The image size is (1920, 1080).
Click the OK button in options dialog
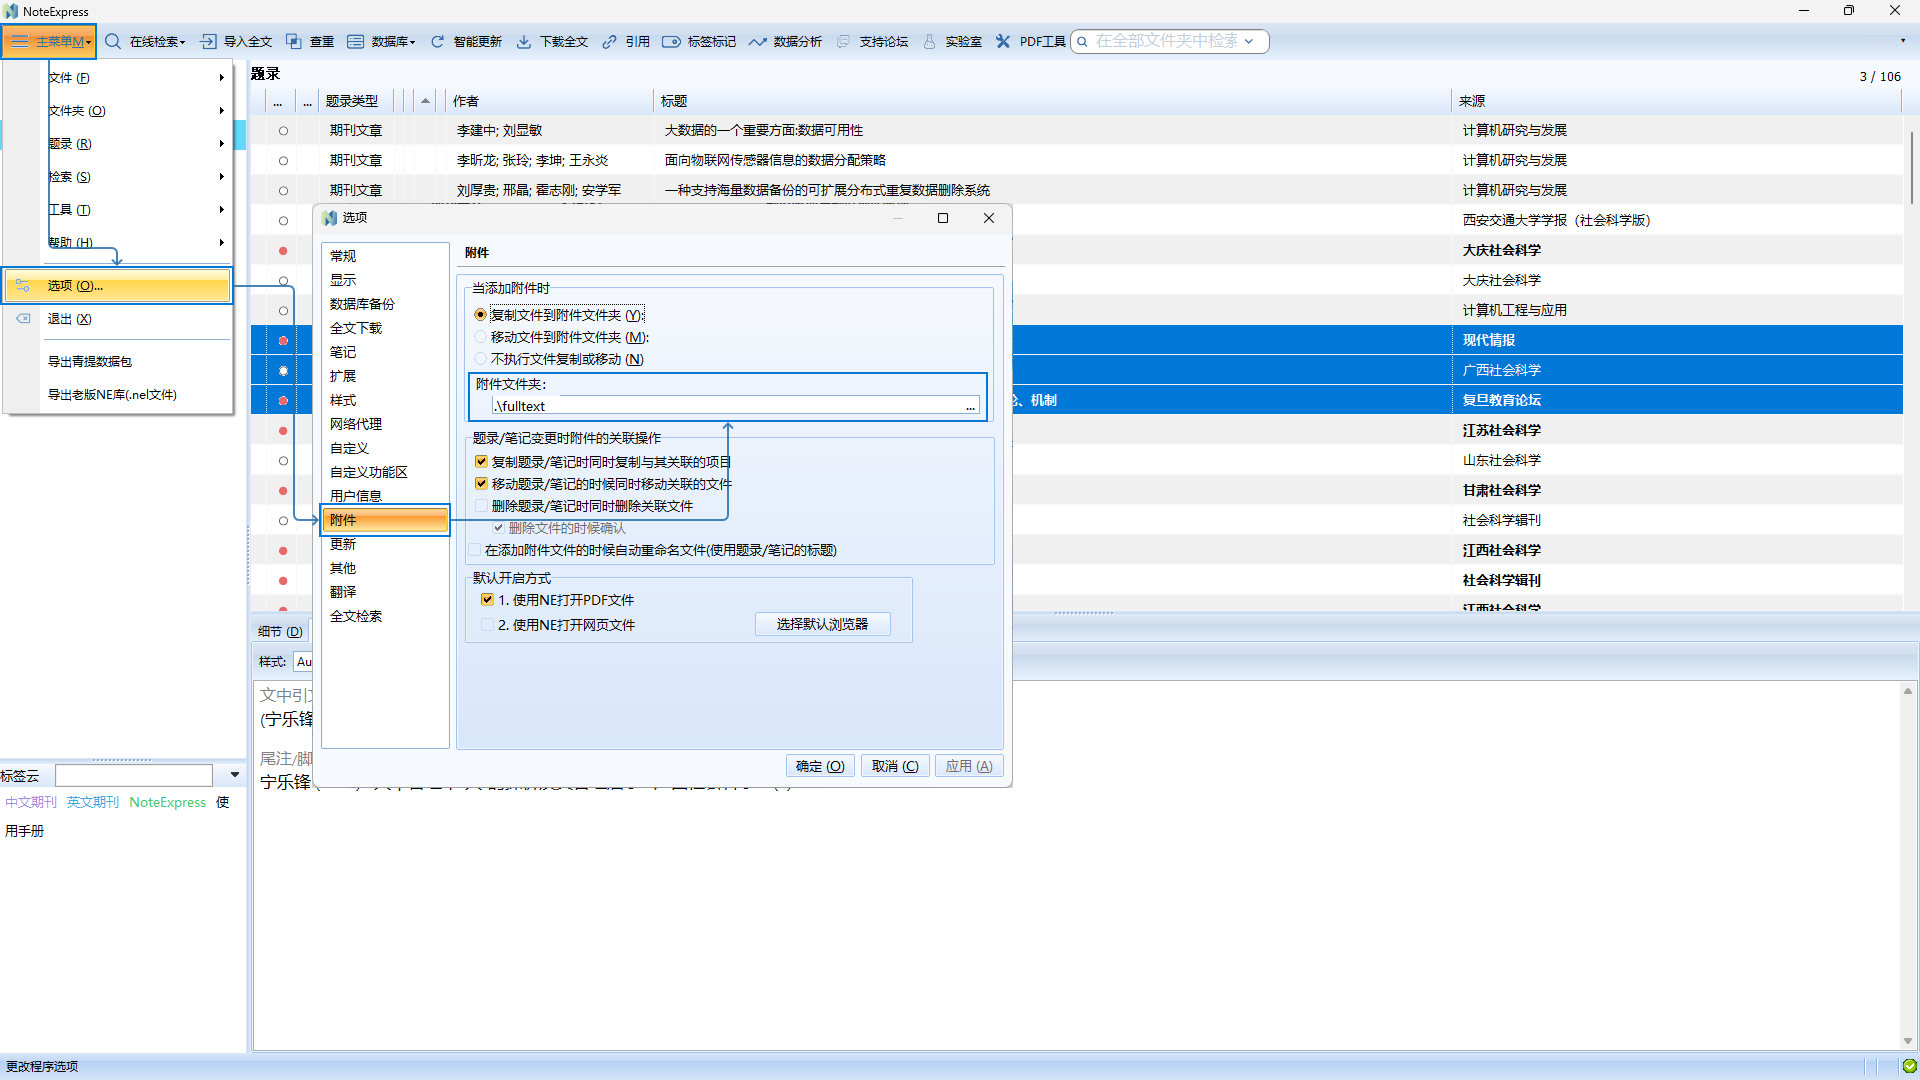[820, 766]
